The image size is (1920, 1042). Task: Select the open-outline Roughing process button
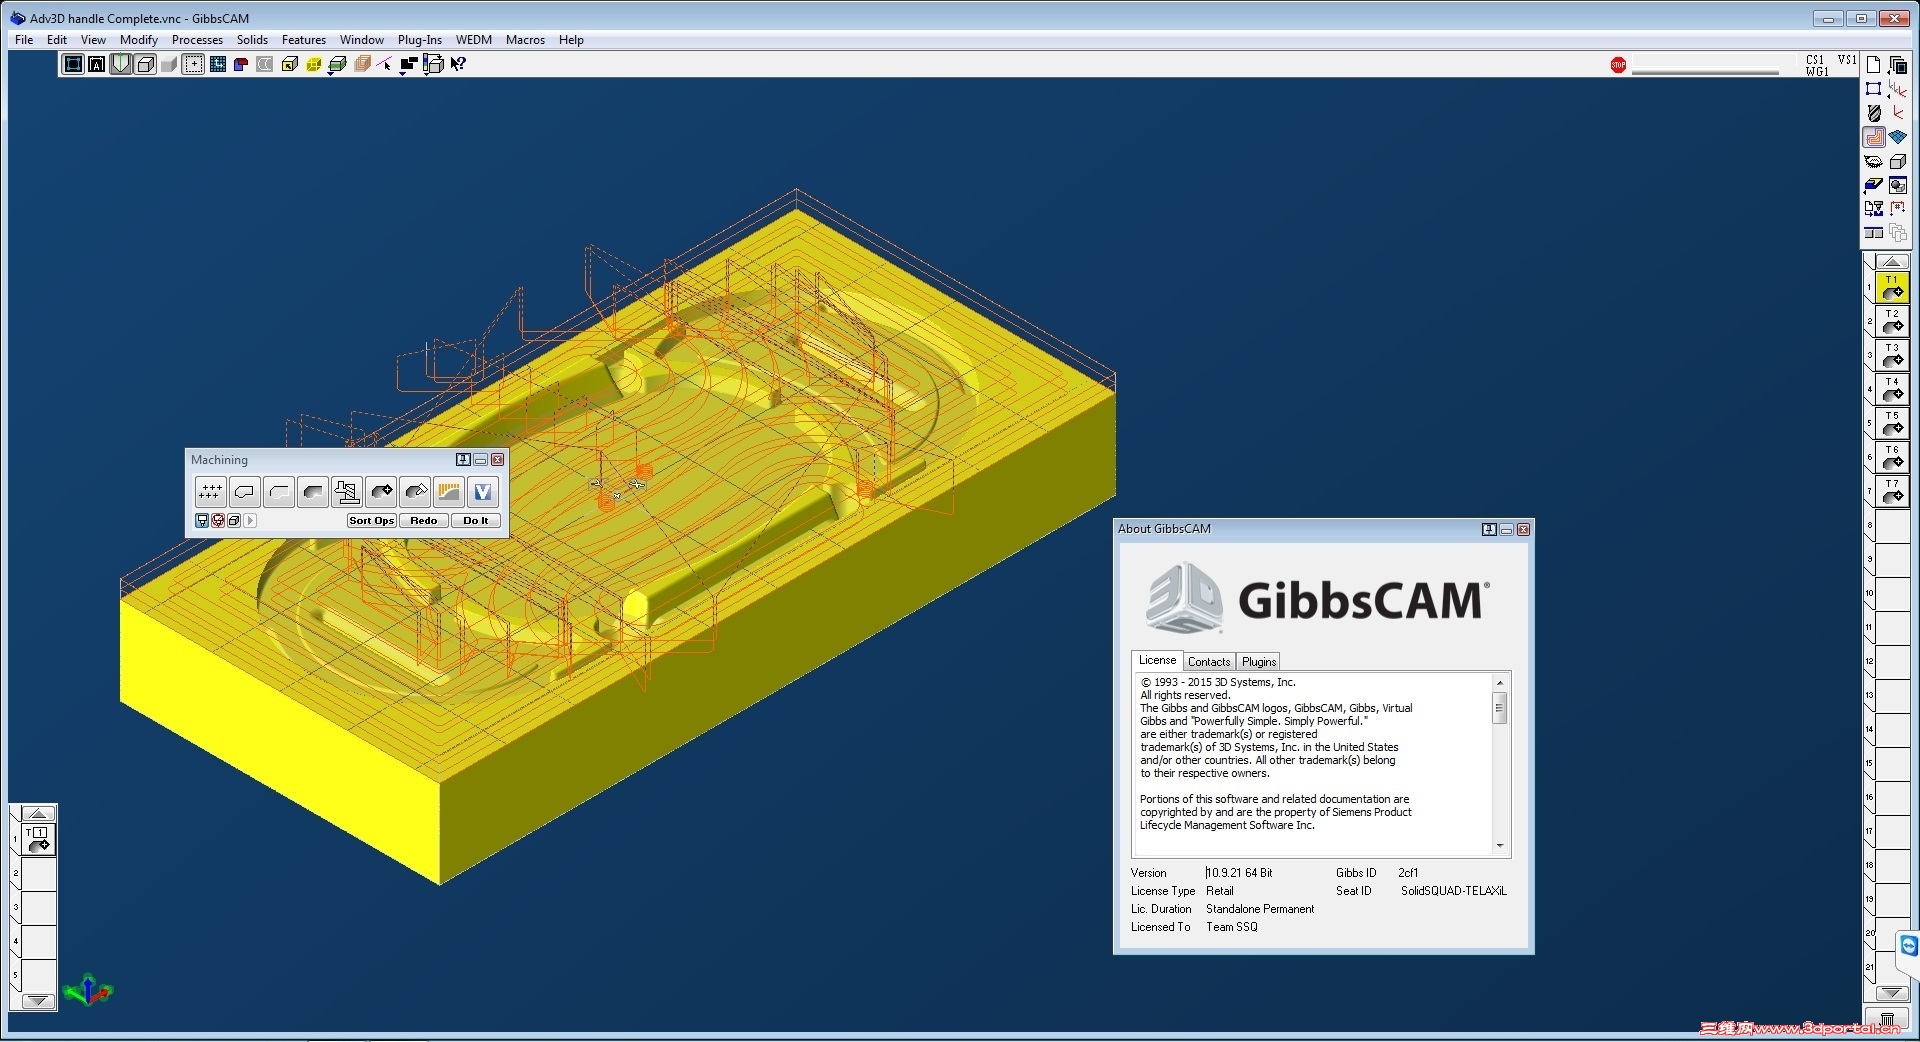pyautogui.click(x=279, y=492)
